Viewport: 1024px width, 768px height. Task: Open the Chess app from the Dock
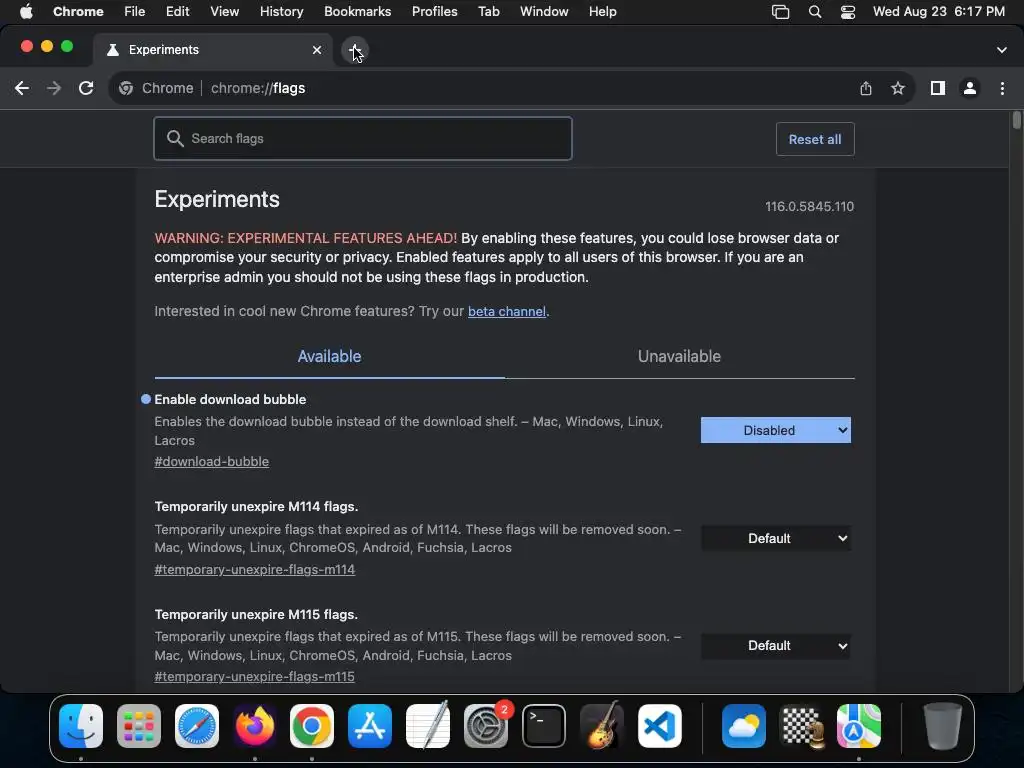(802, 726)
